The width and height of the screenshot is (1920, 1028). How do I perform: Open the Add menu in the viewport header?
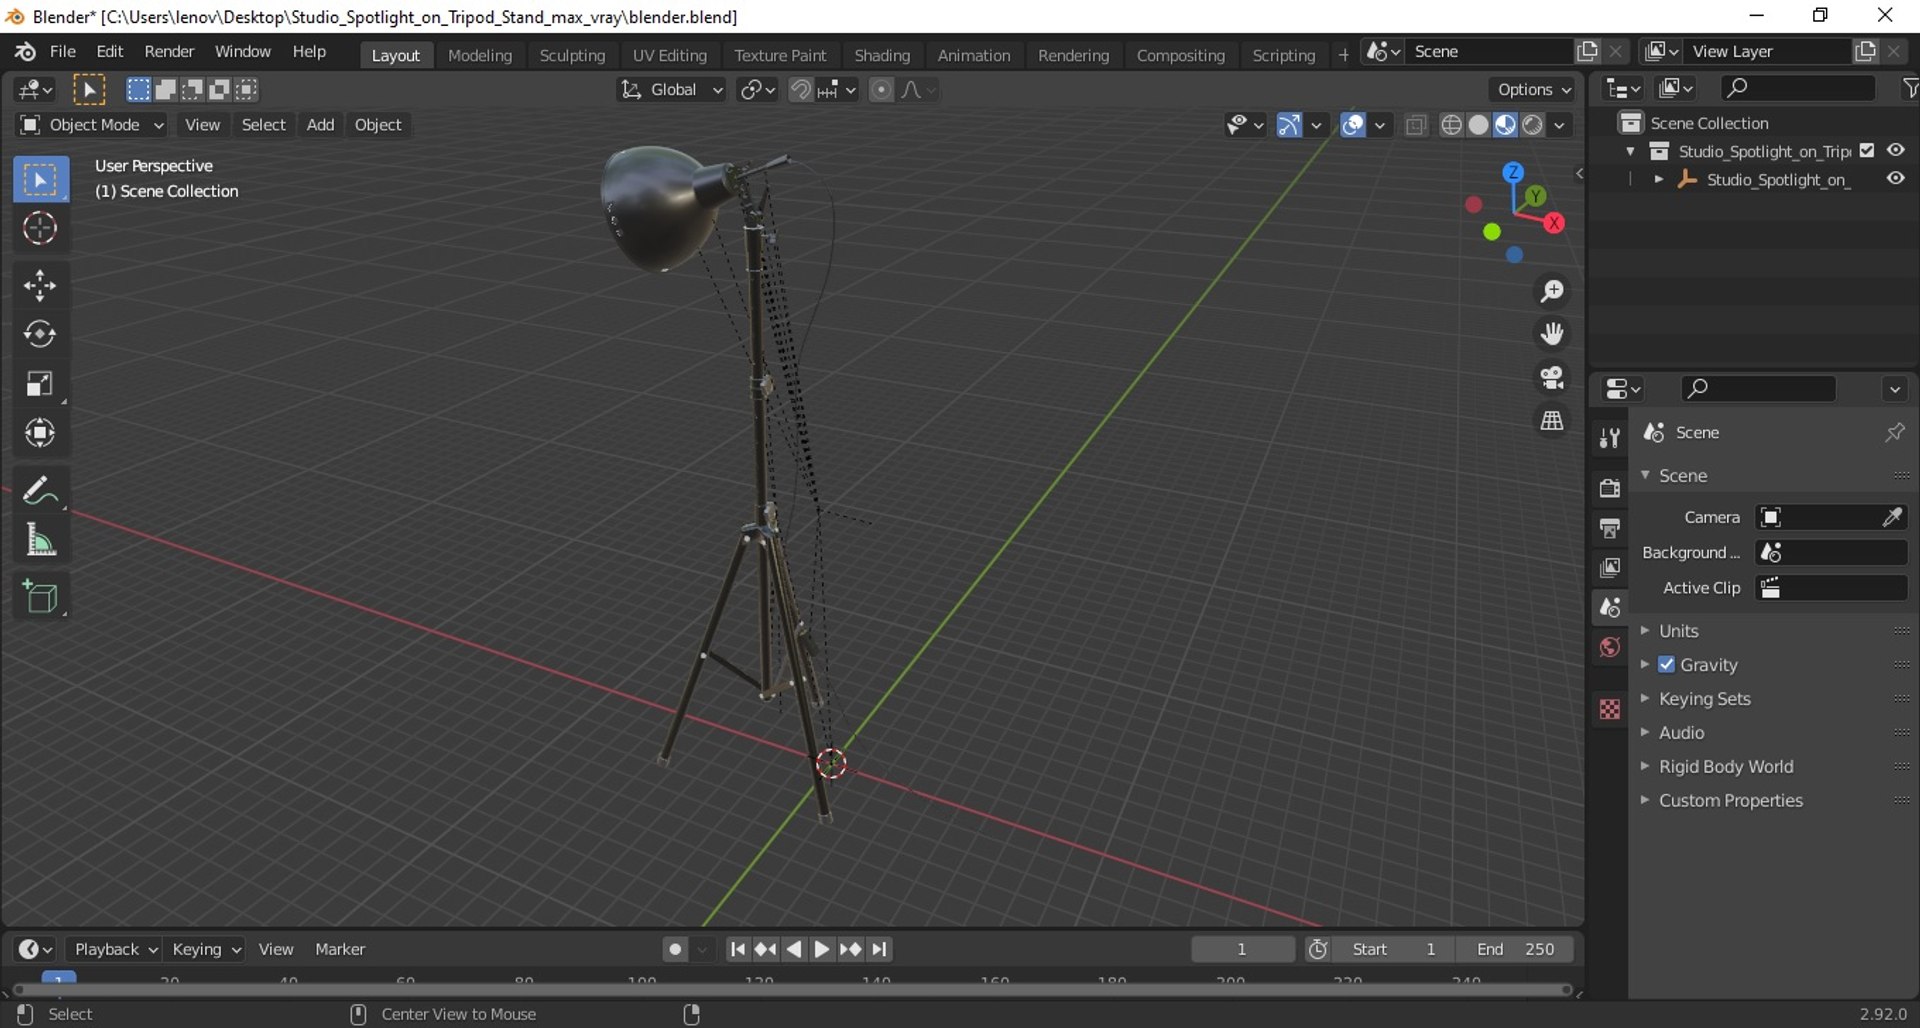point(320,125)
